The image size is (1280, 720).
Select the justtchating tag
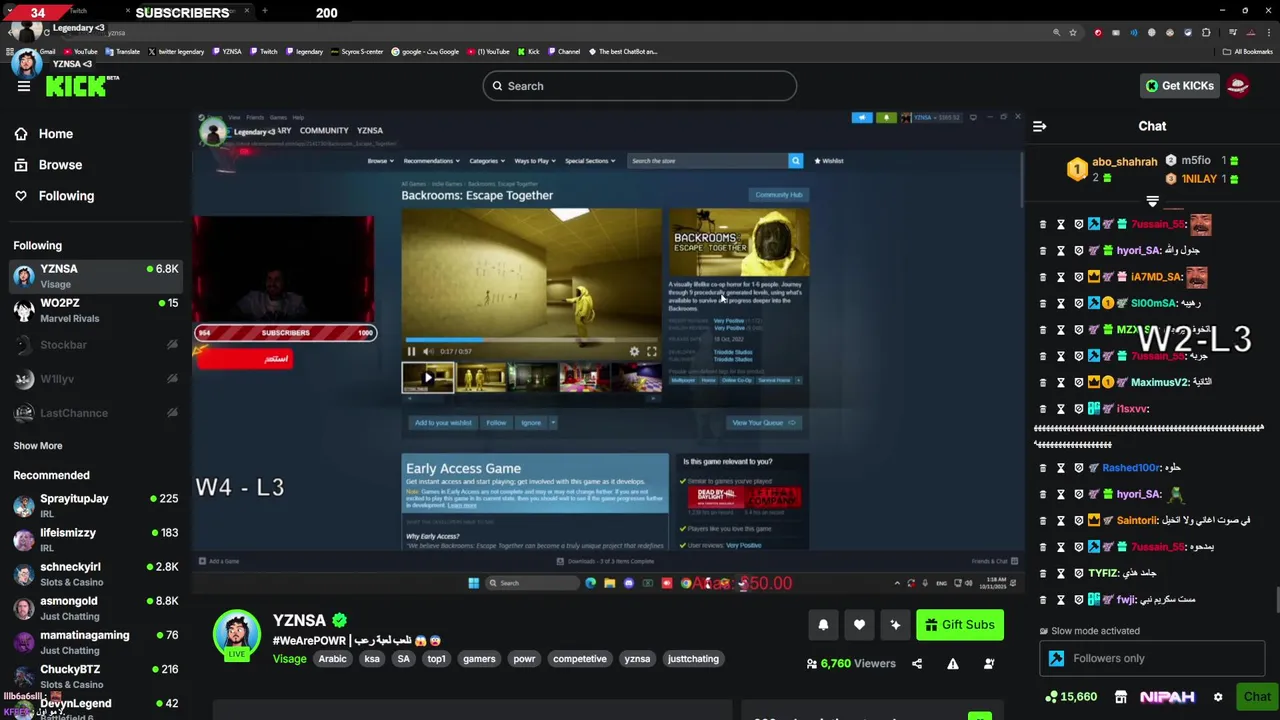(693, 659)
